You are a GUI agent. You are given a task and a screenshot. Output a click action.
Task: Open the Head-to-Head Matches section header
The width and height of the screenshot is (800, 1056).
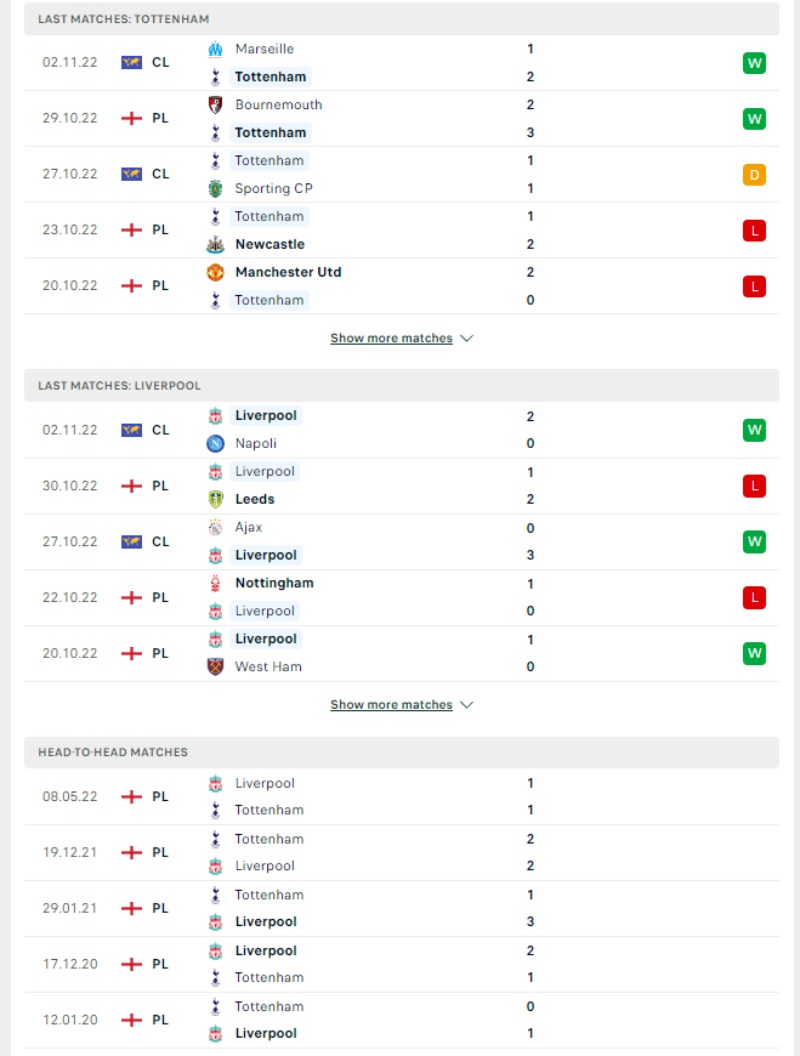pos(401,752)
